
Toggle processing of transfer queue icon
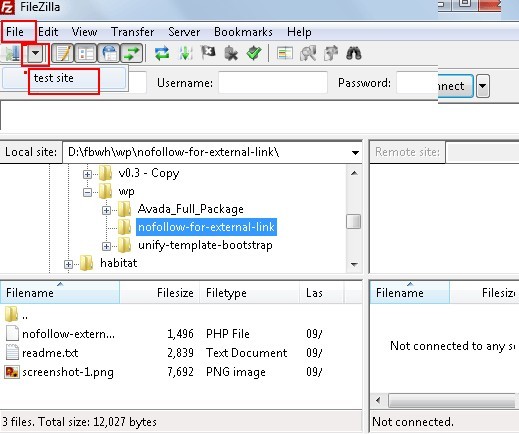point(185,53)
